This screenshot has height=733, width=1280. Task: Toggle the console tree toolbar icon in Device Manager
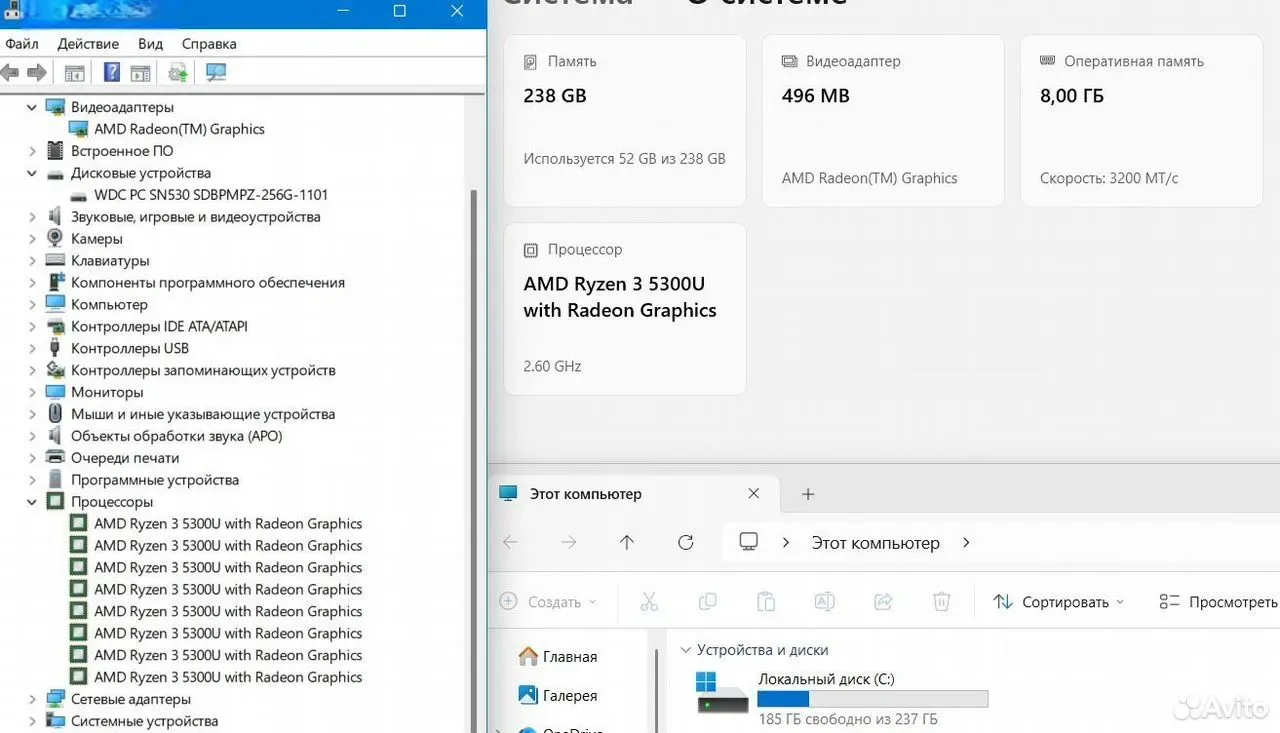pyautogui.click(x=74, y=73)
